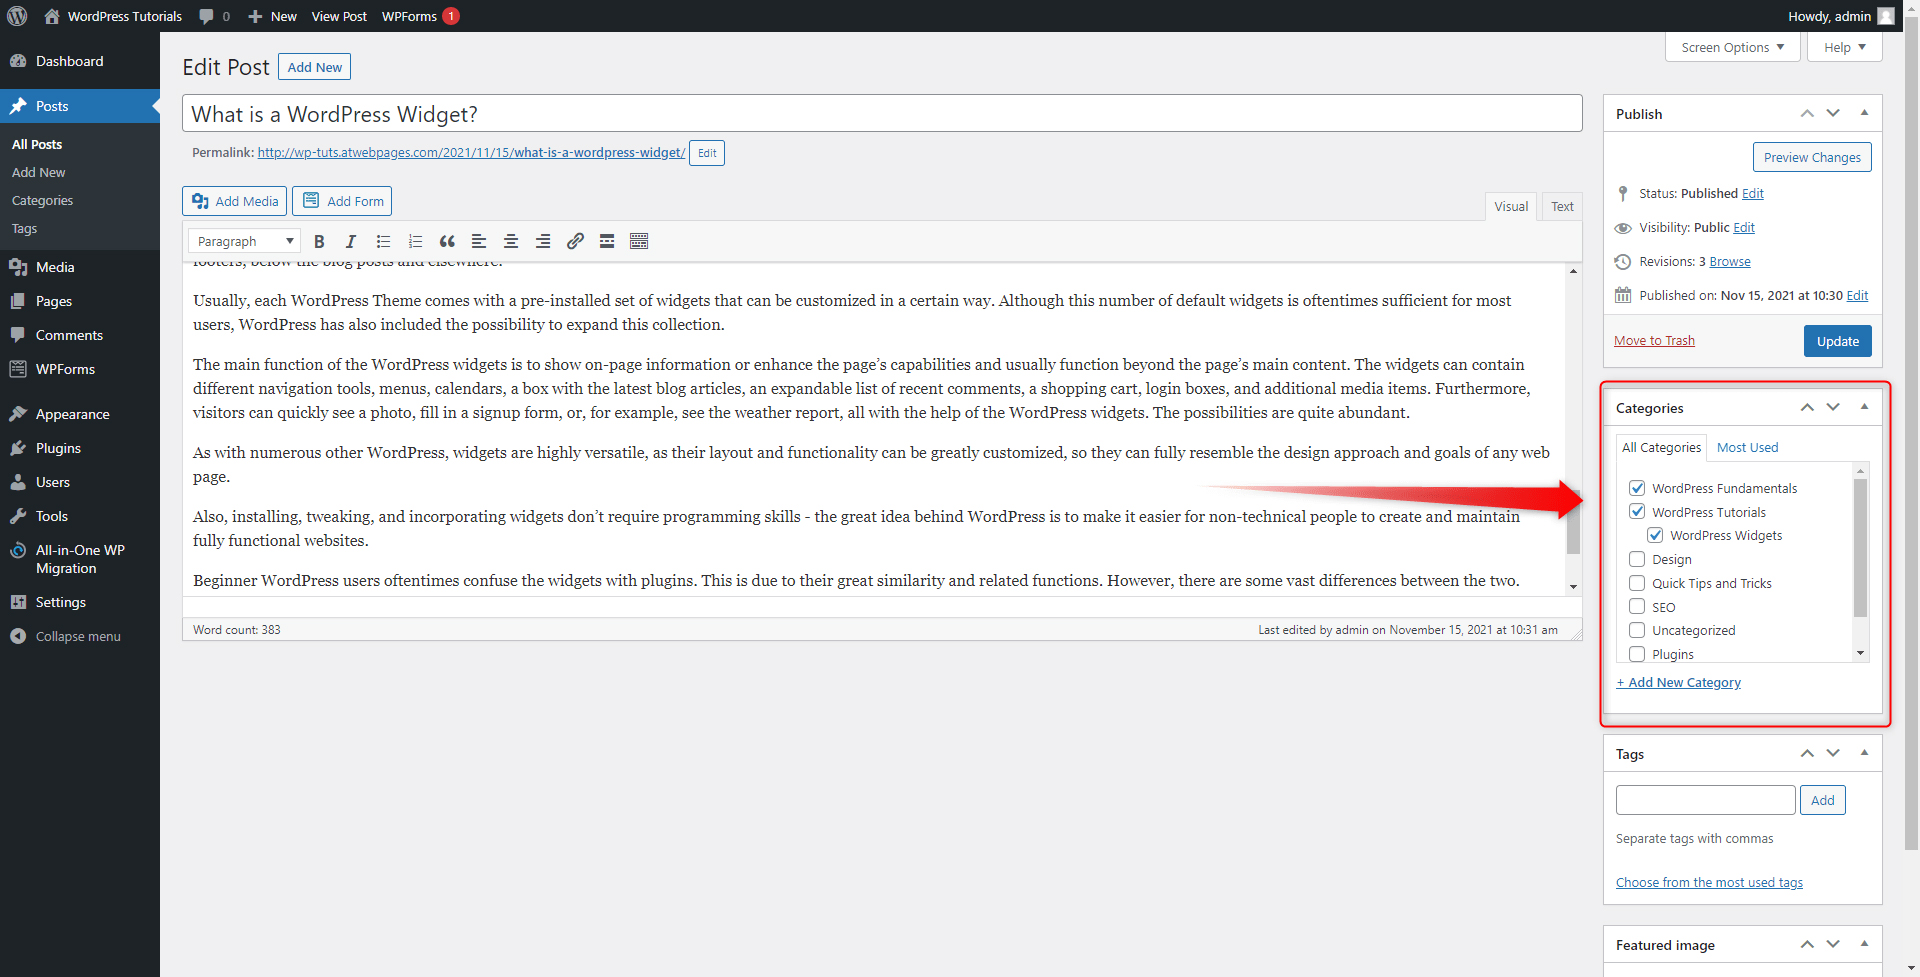This screenshot has height=977, width=1920.
Task: Check the SEO category
Action: (x=1637, y=606)
